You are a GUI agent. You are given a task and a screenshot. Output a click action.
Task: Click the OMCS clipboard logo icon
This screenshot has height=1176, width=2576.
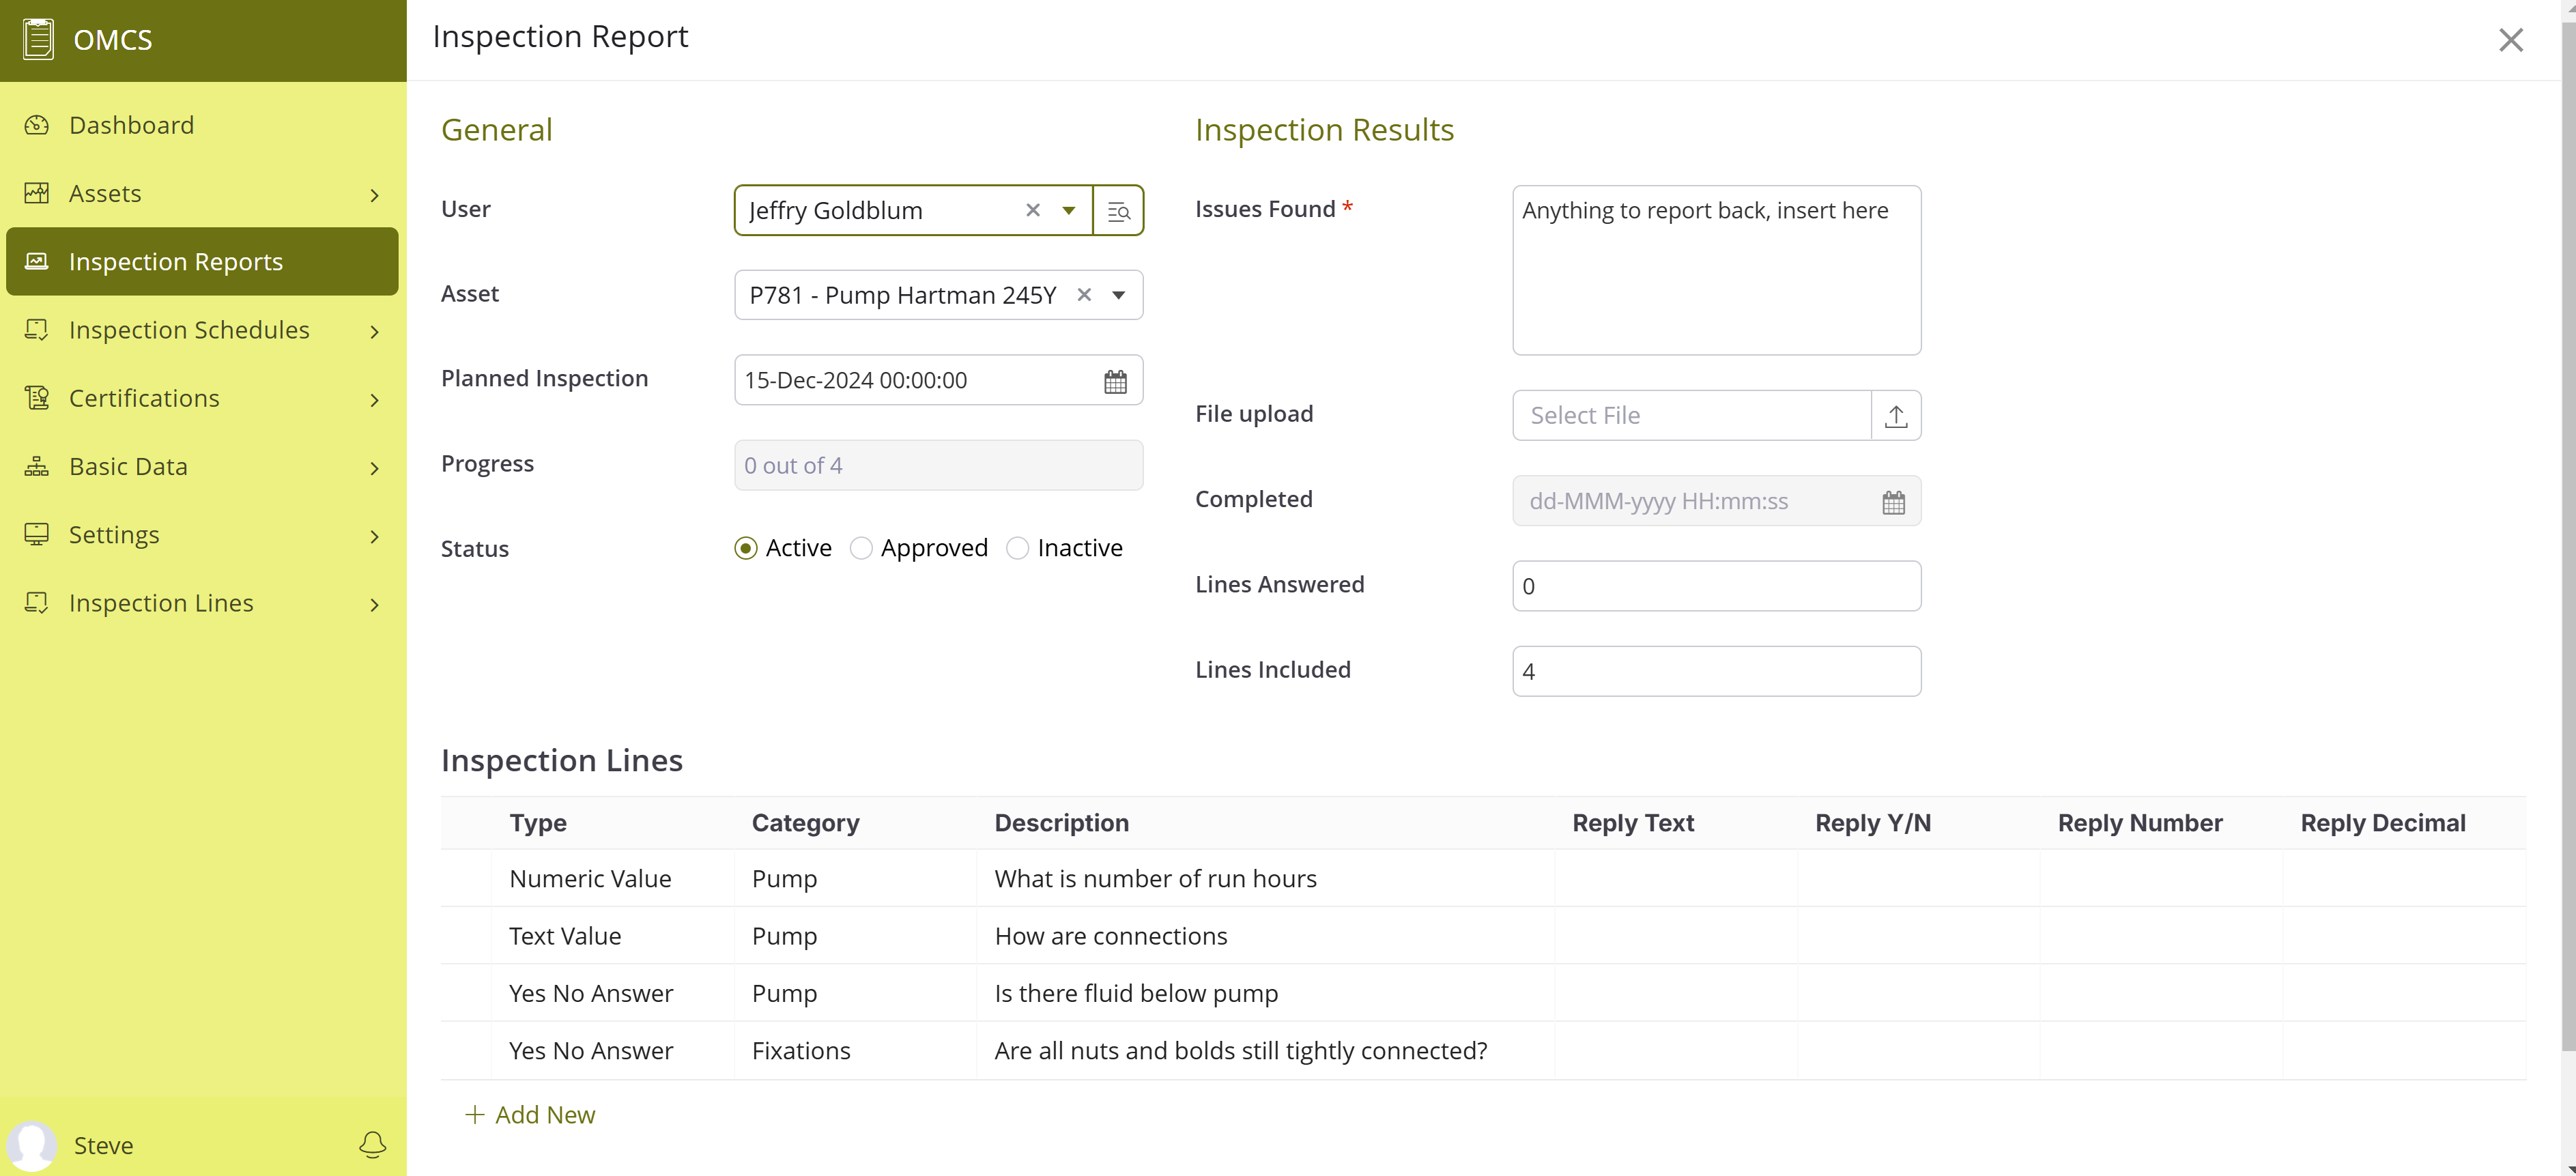(38, 40)
